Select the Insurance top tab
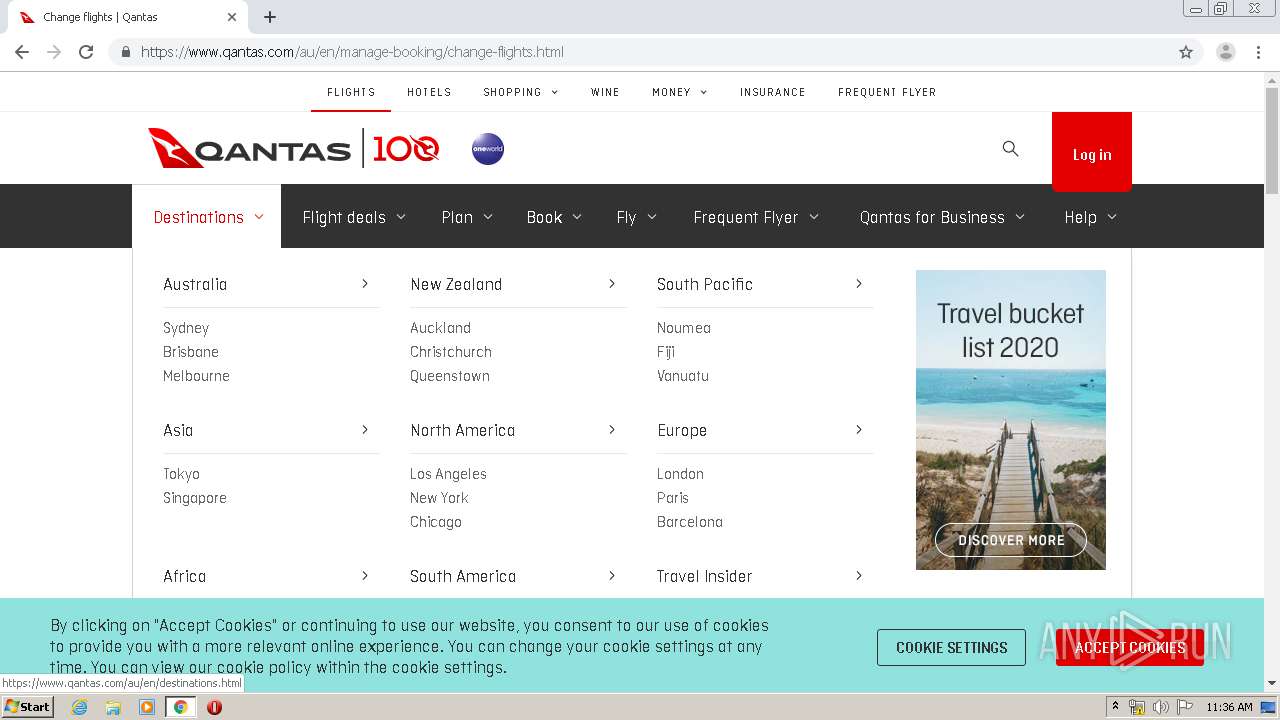This screenshot has width=1280, height=720. pos(773,92)
